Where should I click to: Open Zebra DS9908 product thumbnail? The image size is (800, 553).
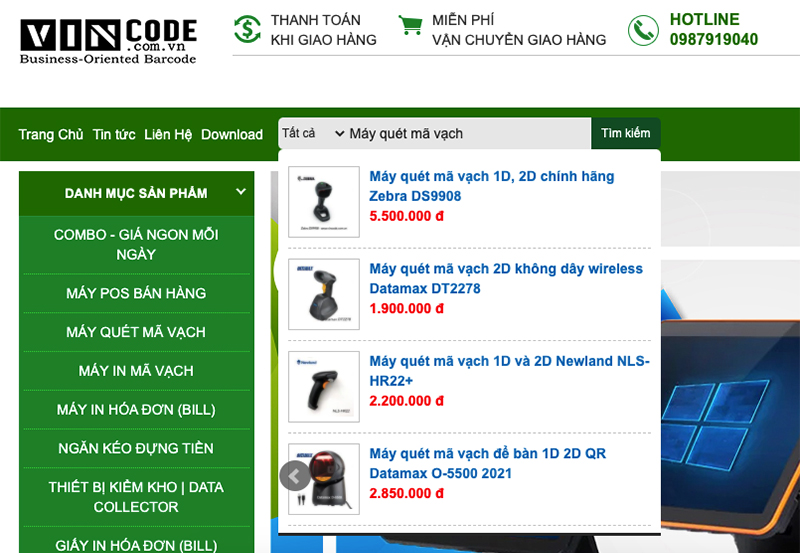[x=323, y=202]
